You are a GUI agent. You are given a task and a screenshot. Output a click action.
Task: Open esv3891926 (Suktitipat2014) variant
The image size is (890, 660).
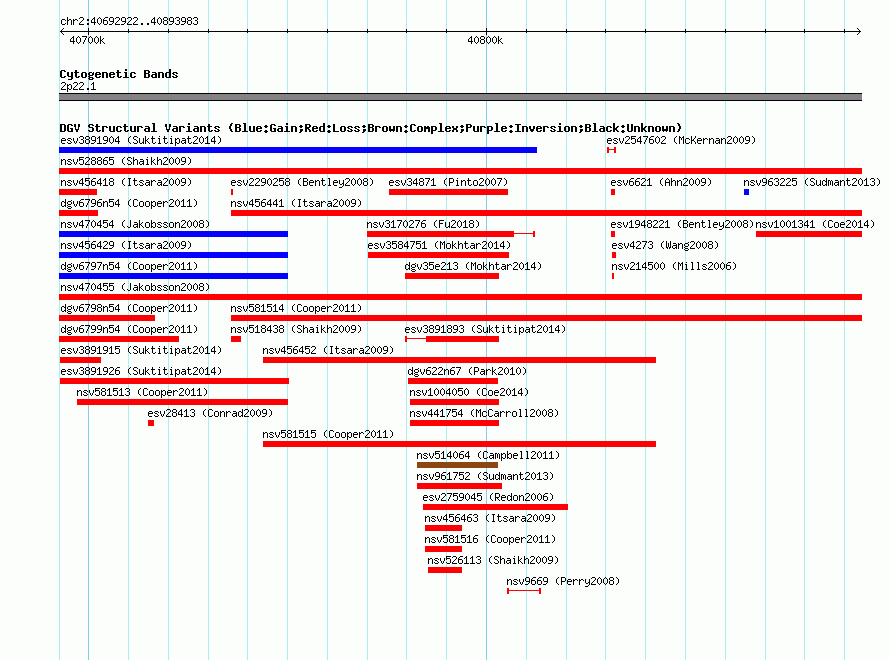pyautogui.click(x=141, y=371)
